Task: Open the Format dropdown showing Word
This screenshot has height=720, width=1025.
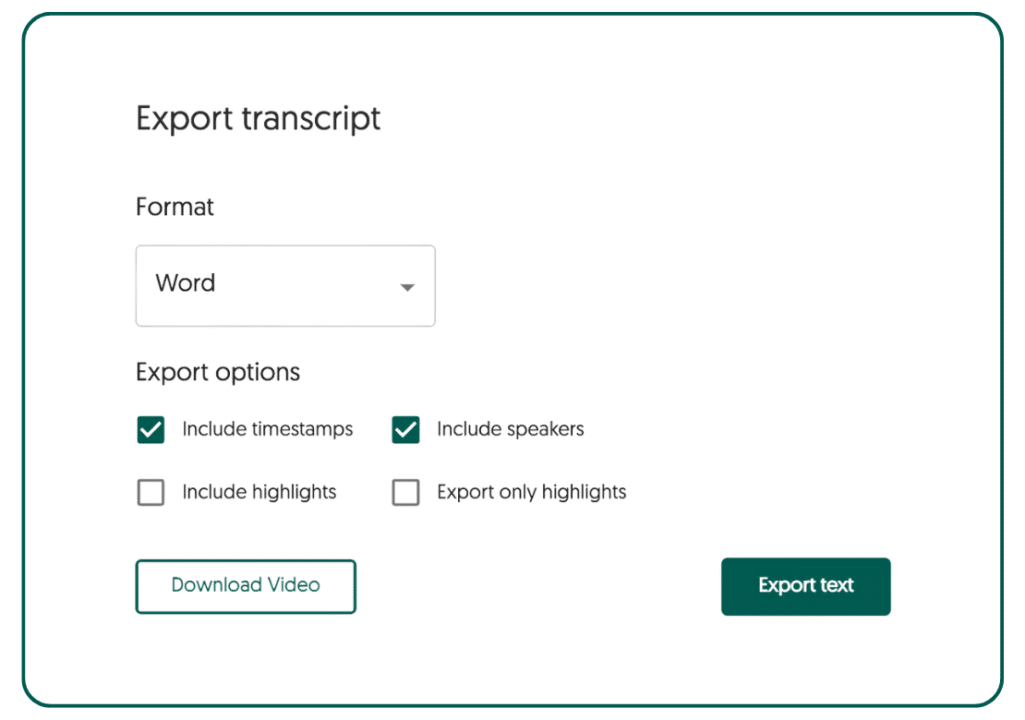Action: pyautogui.click(x=285, y=285)
